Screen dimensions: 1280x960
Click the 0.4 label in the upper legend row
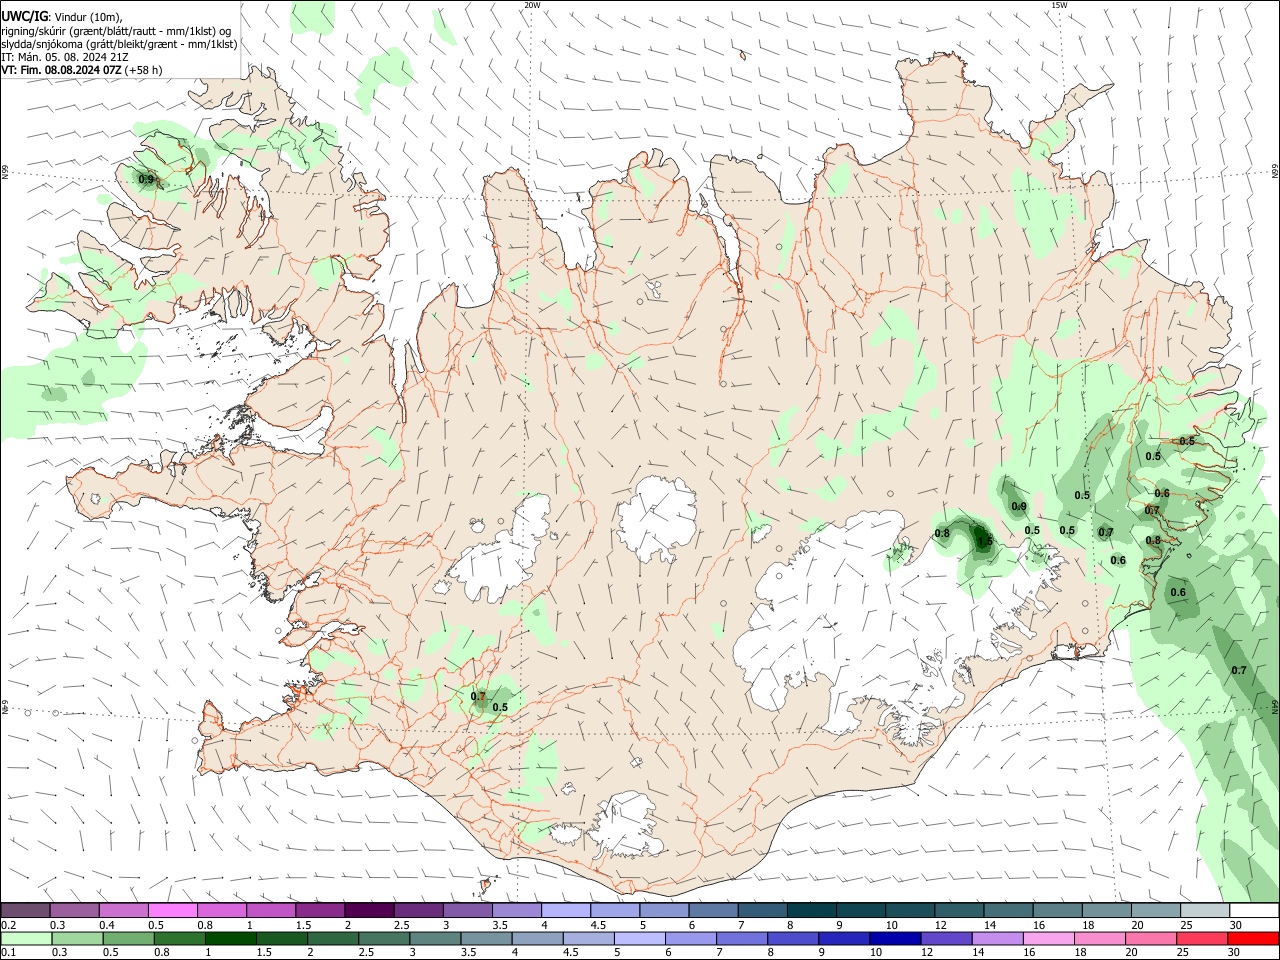click(107, 925)
